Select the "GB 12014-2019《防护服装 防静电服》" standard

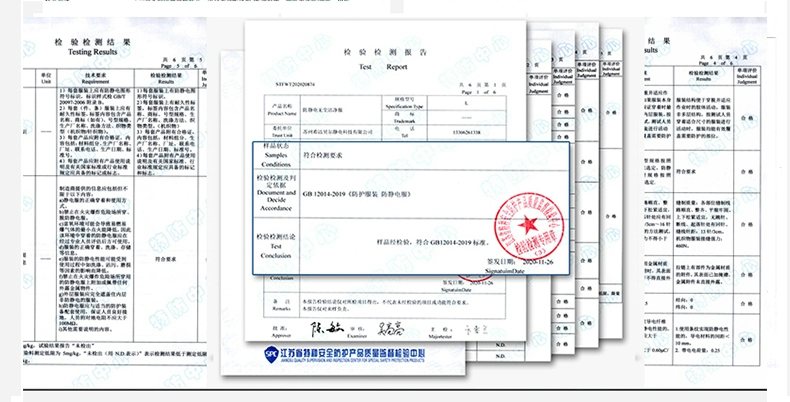pos(356,194)
